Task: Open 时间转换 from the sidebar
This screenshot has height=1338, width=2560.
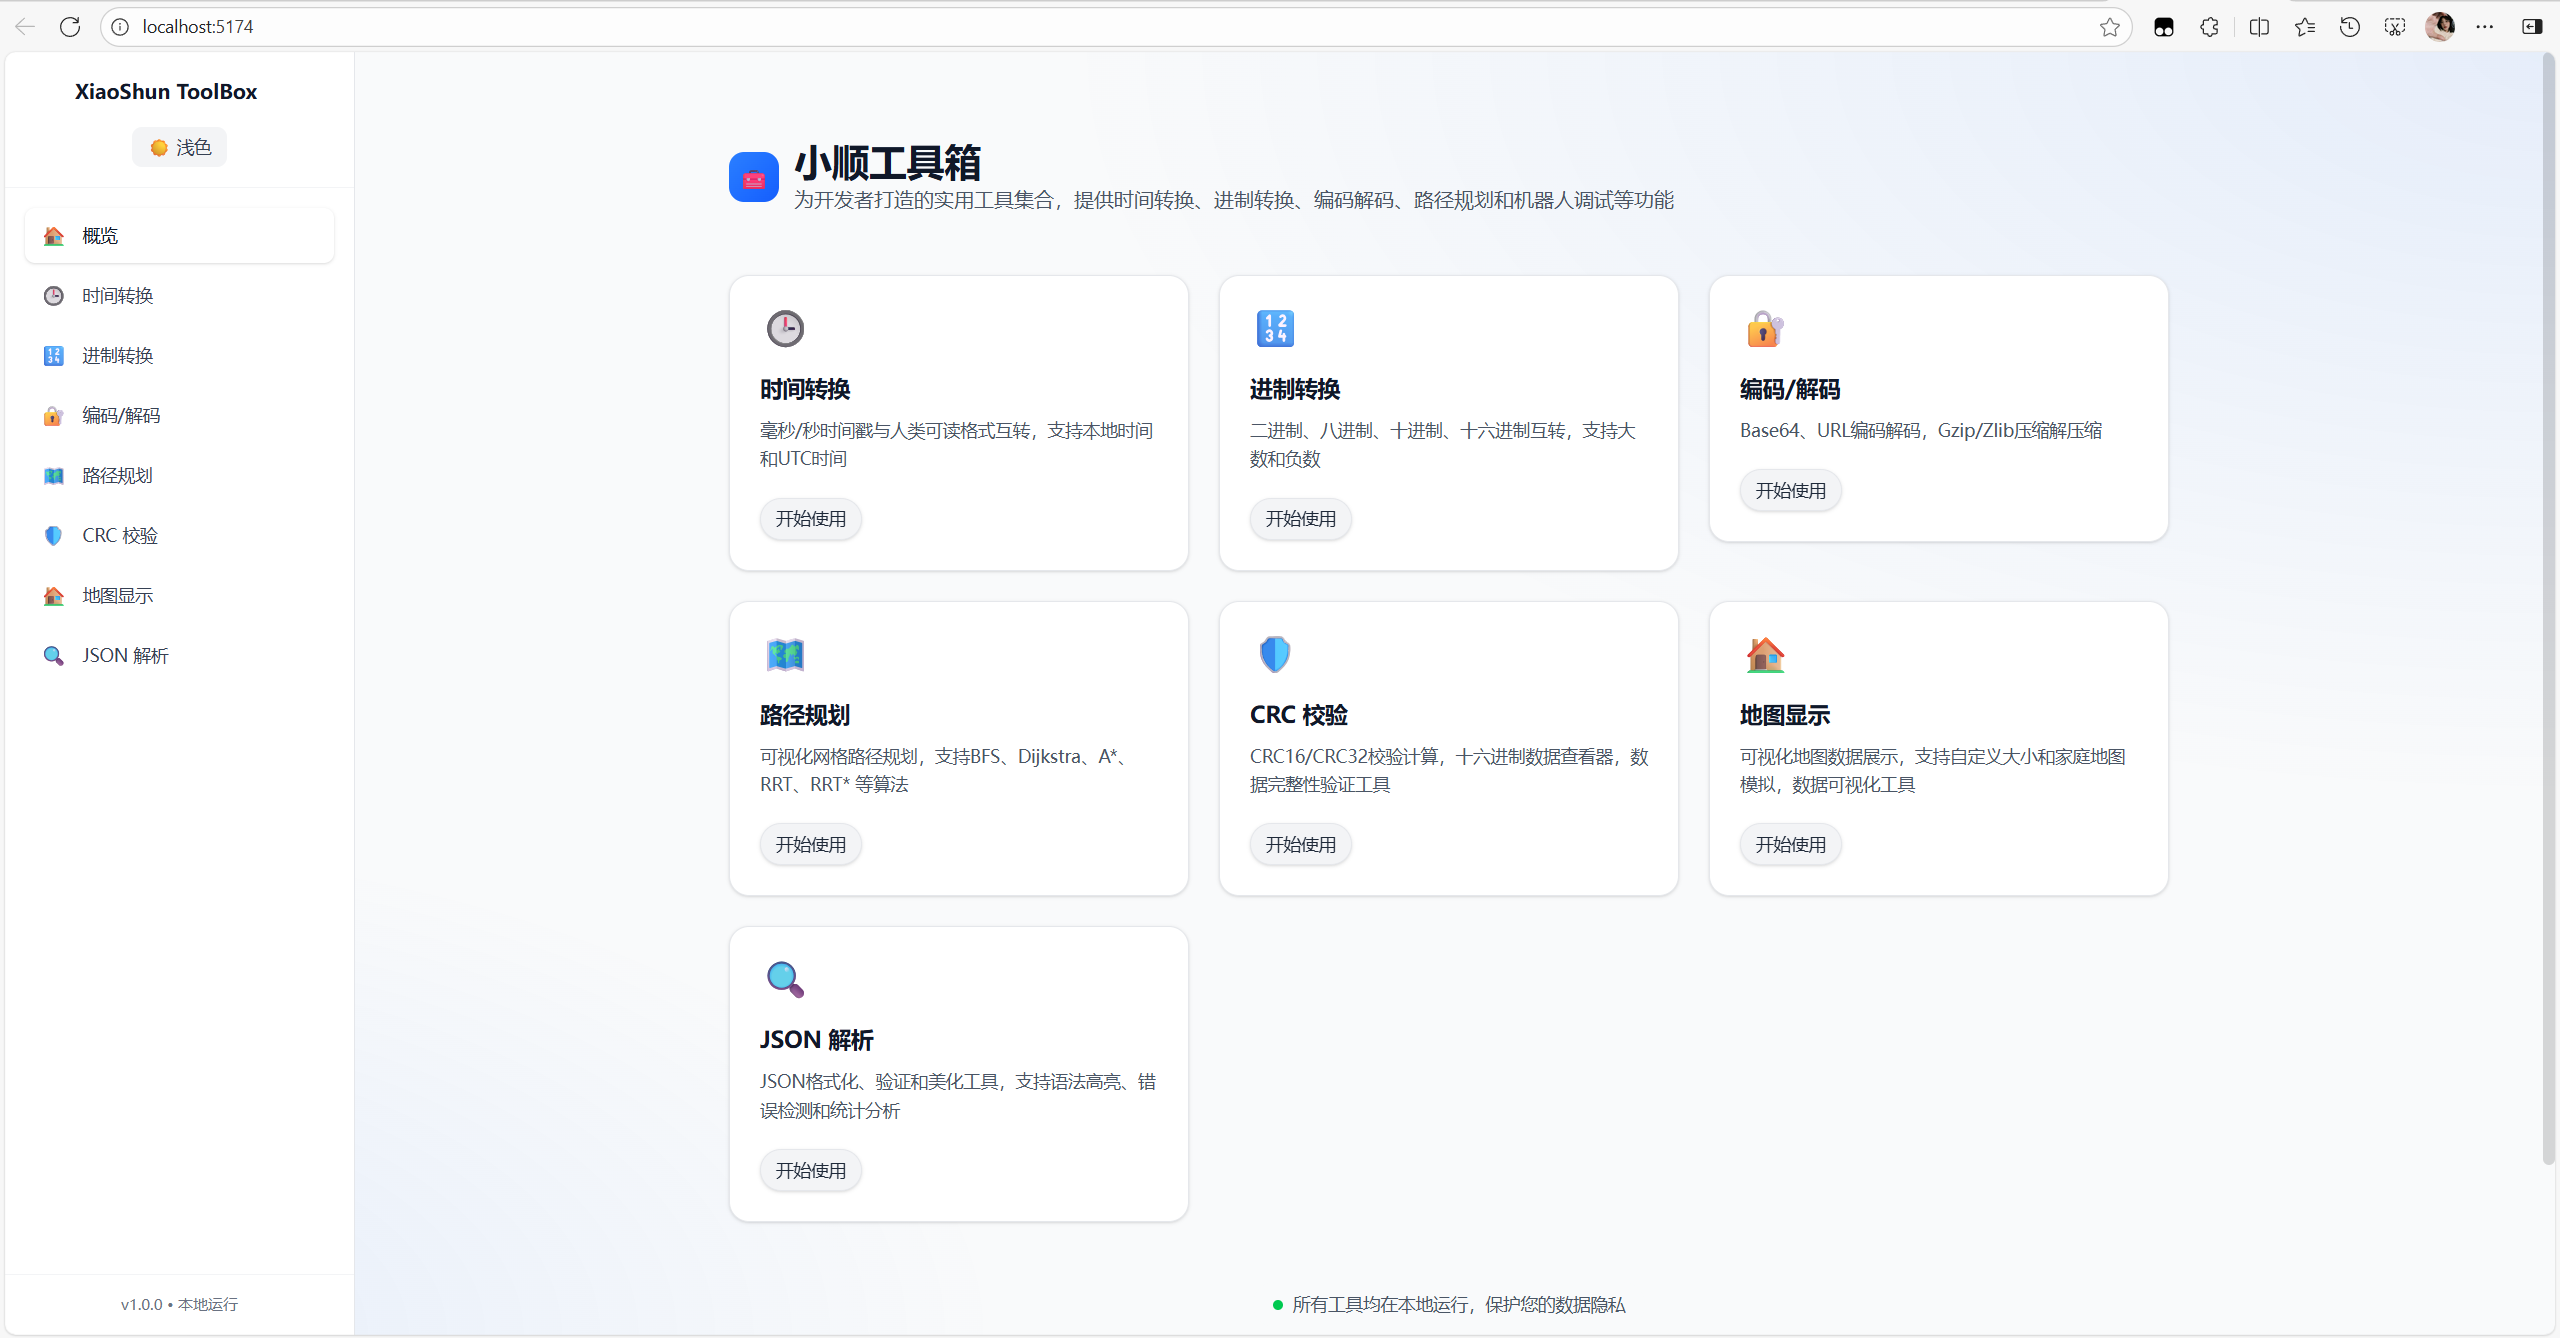Action: [x=180, y=296]
